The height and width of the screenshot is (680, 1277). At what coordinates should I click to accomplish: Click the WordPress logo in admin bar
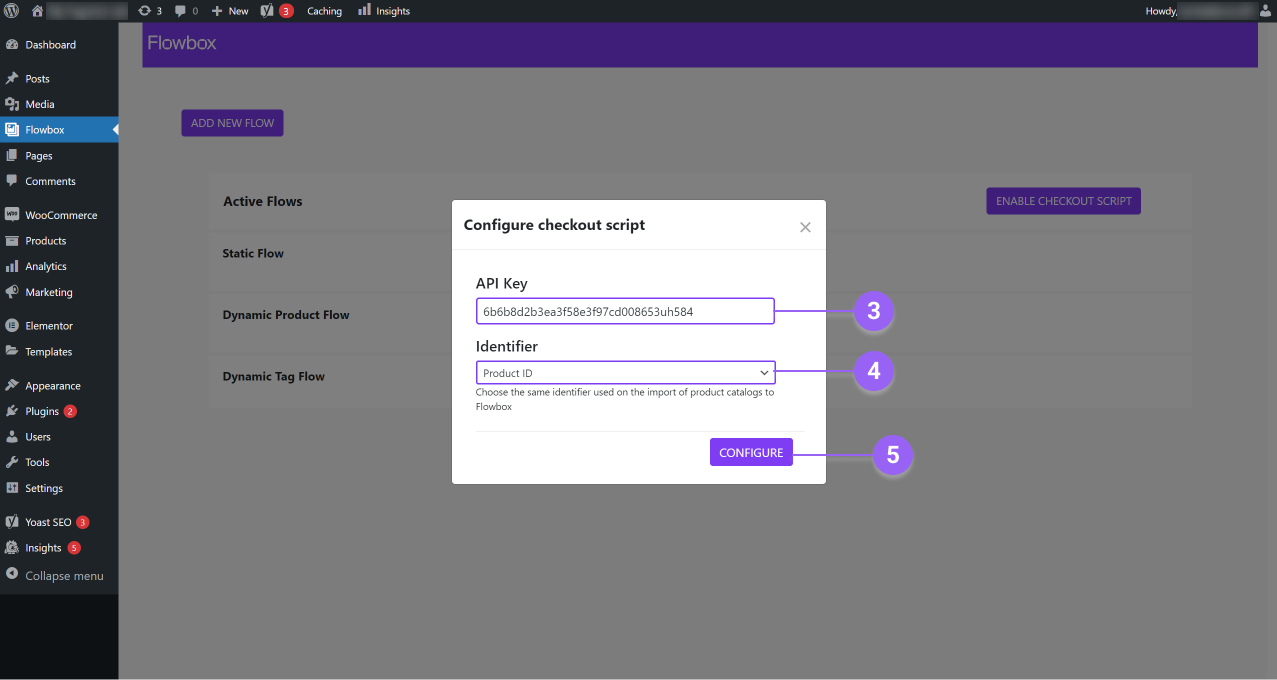(x=12, y=11)
